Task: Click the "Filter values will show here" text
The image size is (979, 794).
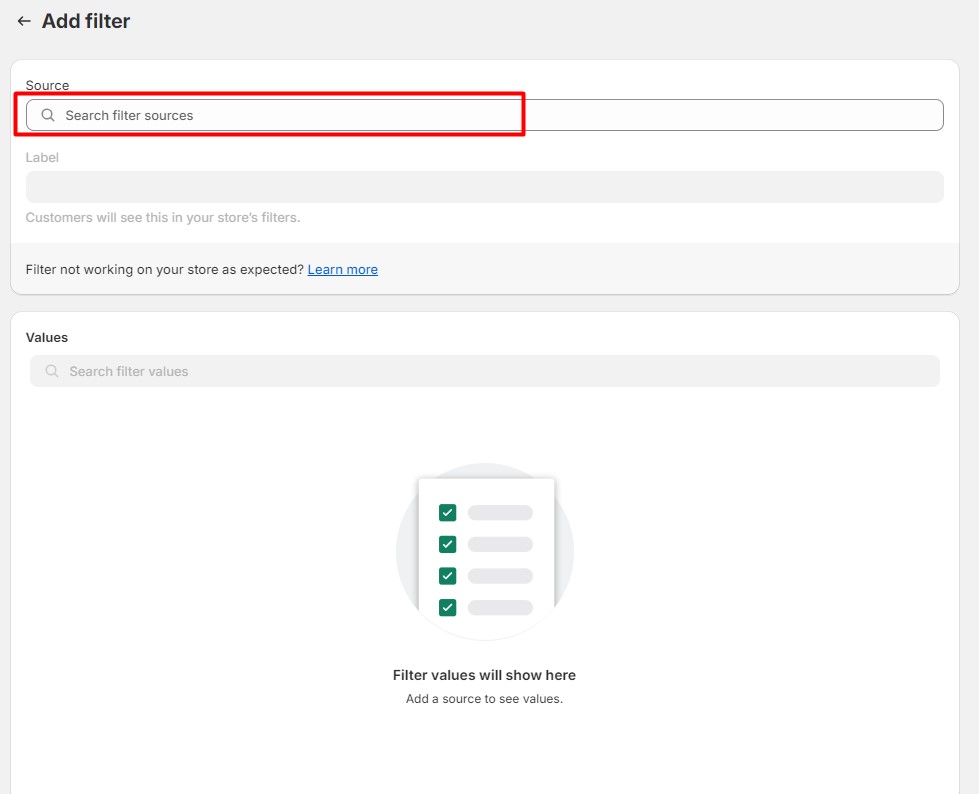Action: (484, 675)
